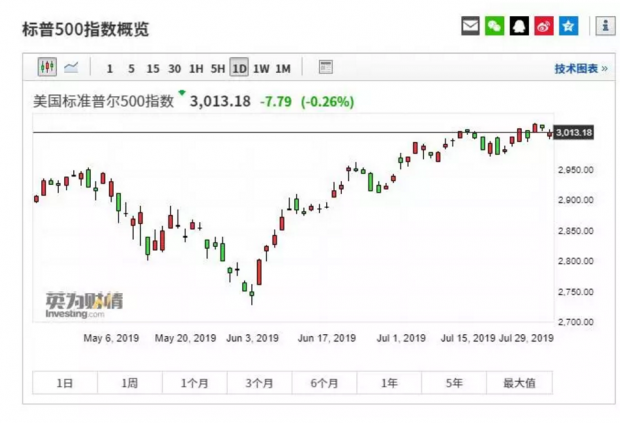Image resolution: width=620 pixels, height=423 pixels.
Task: Select the 30 minute interval
Action: pos(174,69)
